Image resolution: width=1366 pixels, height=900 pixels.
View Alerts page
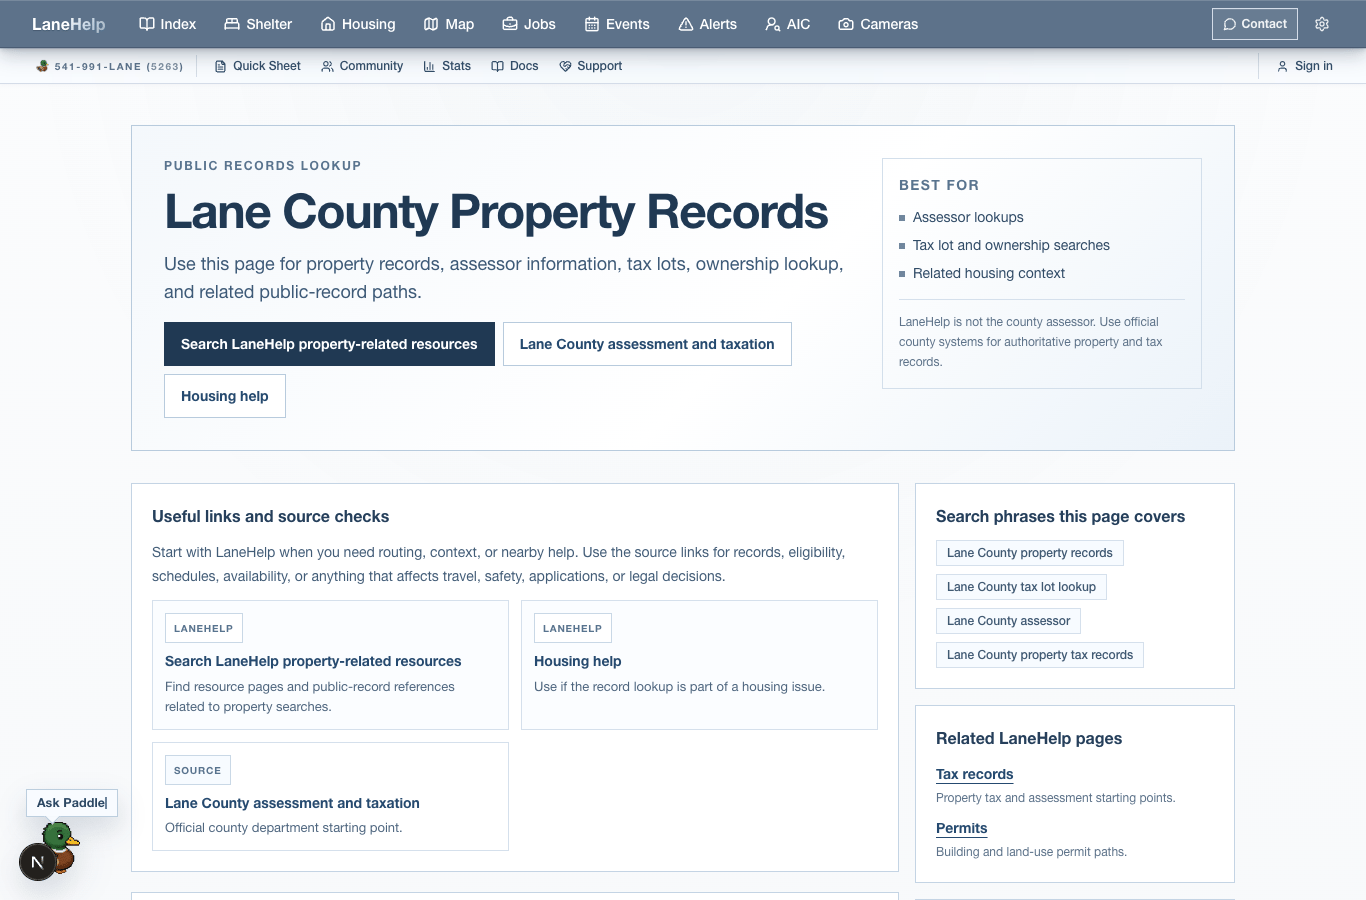(x=708, y=24)
